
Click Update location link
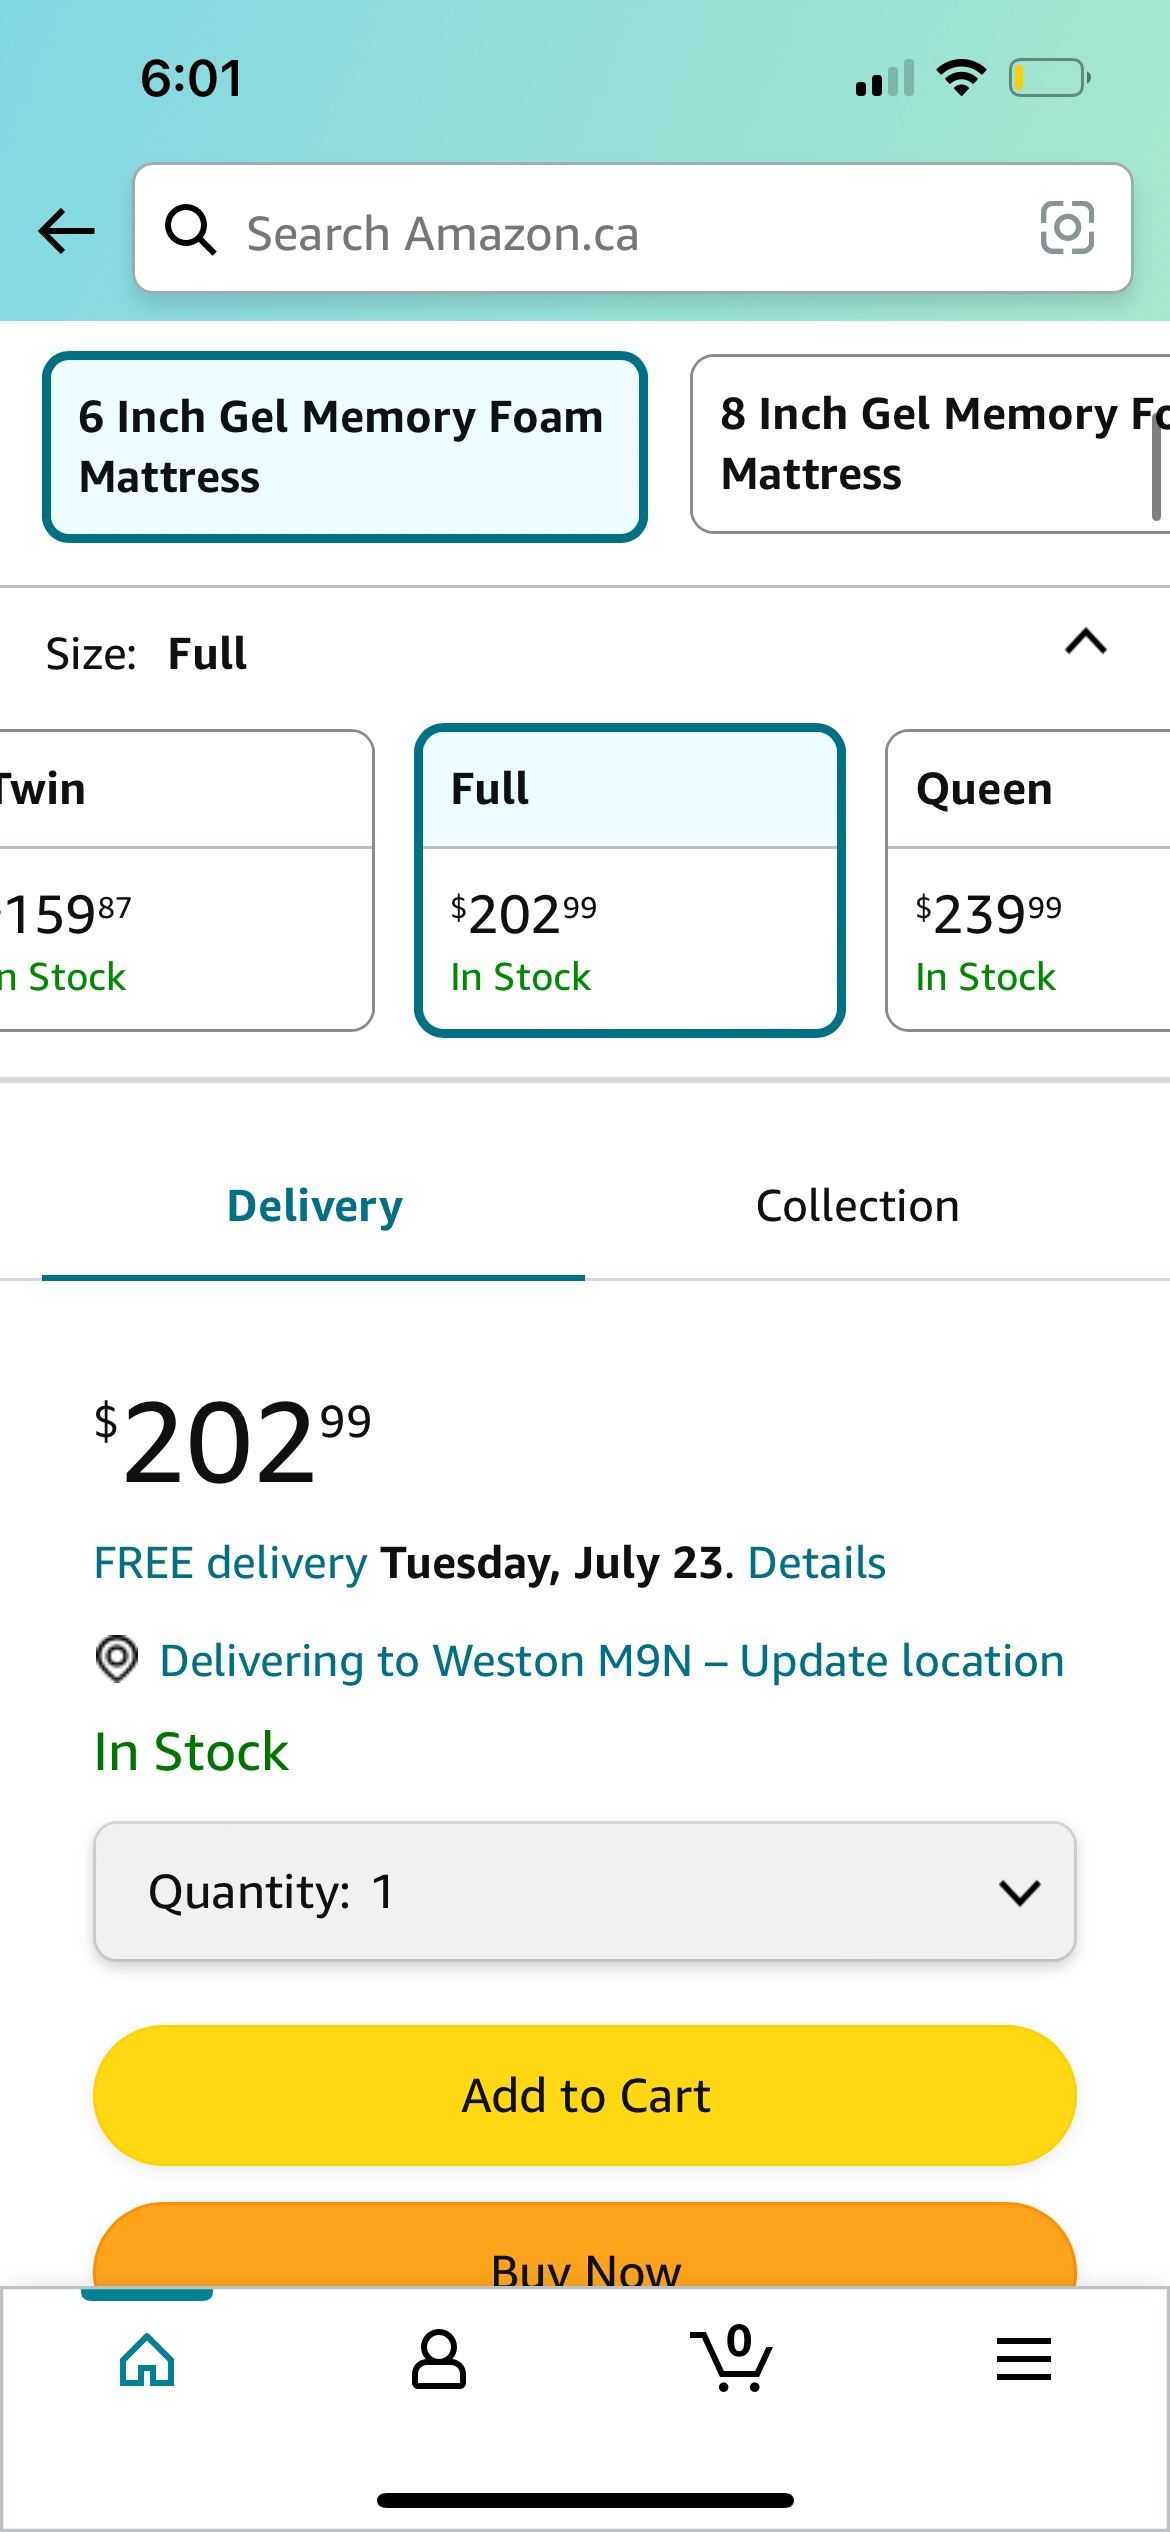pyautogui.click(x=901, y=1661)
